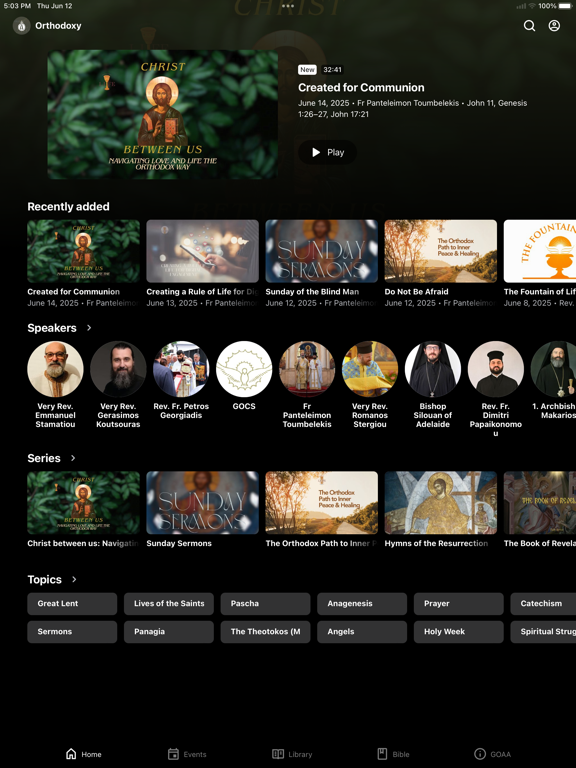Switch to the GOAA tab

point(493,754)
